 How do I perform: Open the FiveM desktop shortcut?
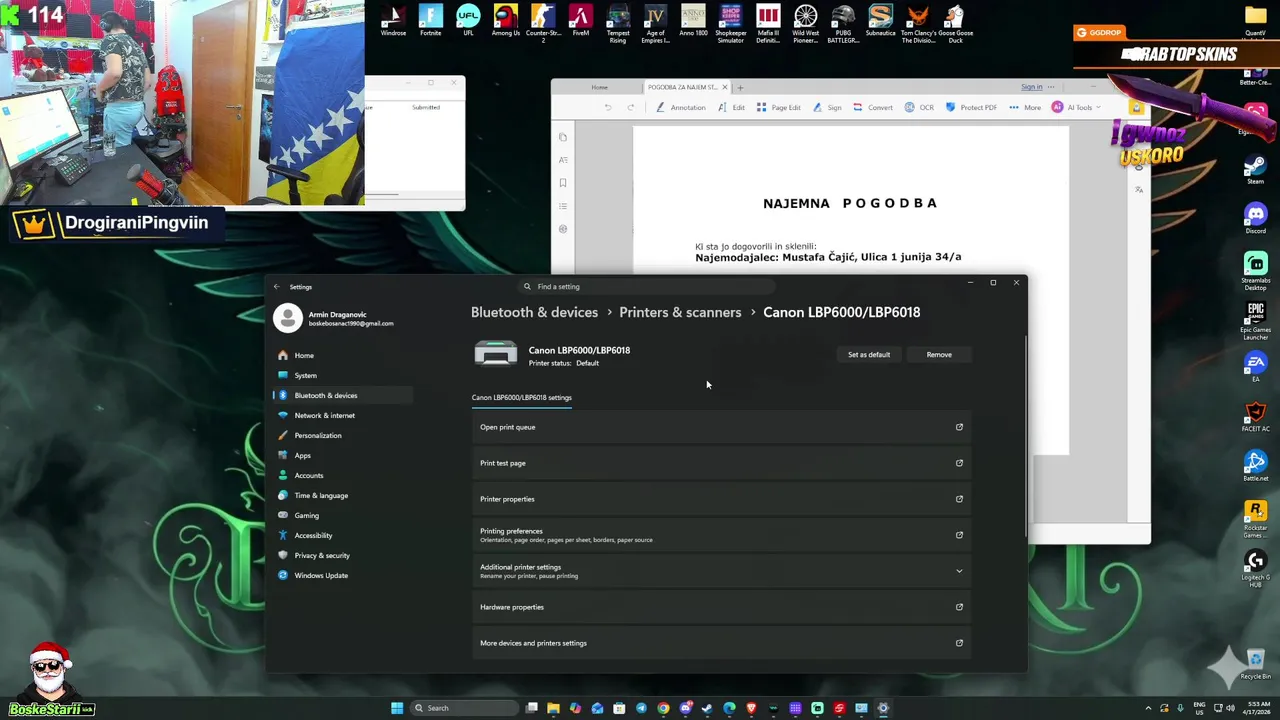580,21
